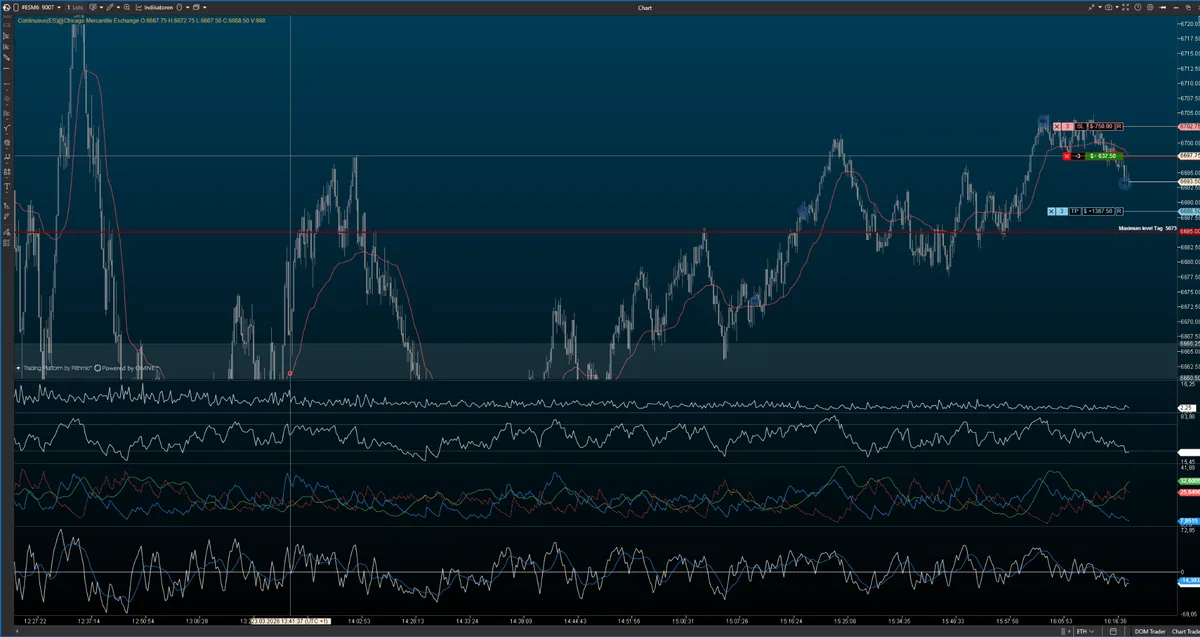Select the pitchfork drawing tool in left sidebar
1200x637 pixels.
click(x=7, y=128)
